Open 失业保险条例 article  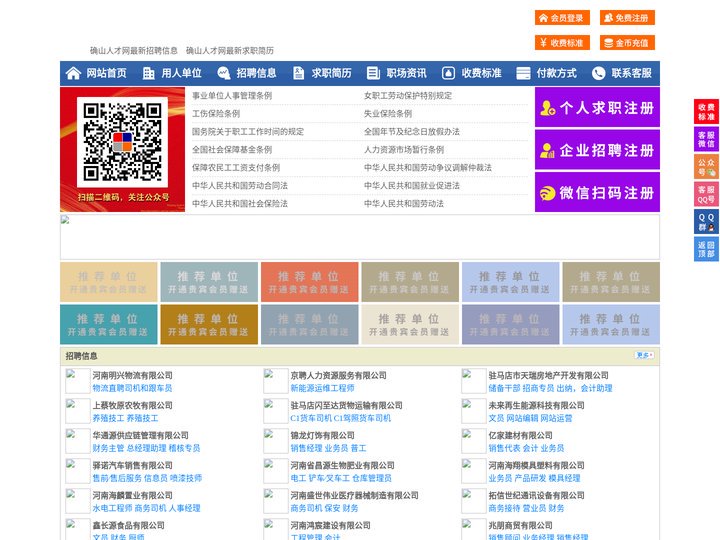(x=388, y=113)
